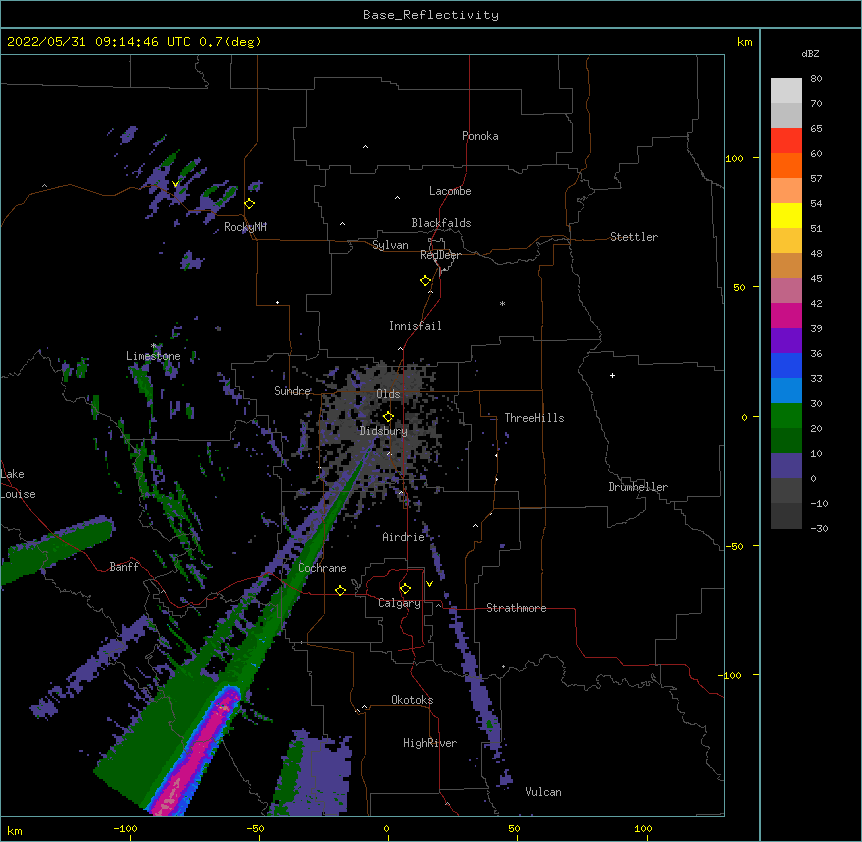
Task: Click the white caret marker south of Ponoka
Action: click(365, 147)
